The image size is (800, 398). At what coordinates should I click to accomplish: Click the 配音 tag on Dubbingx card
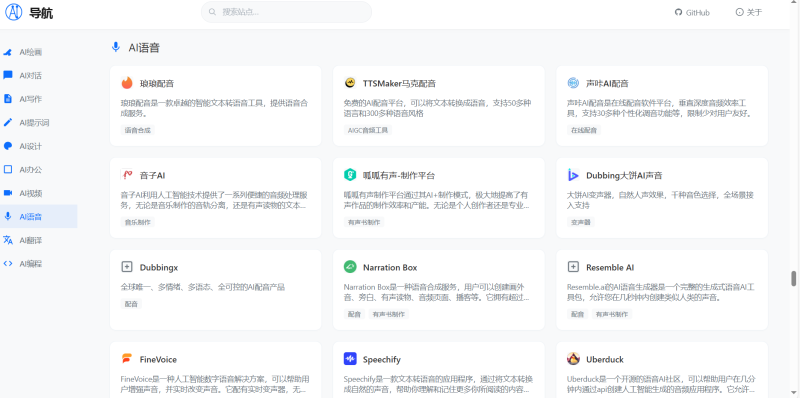tap(131, 304)
